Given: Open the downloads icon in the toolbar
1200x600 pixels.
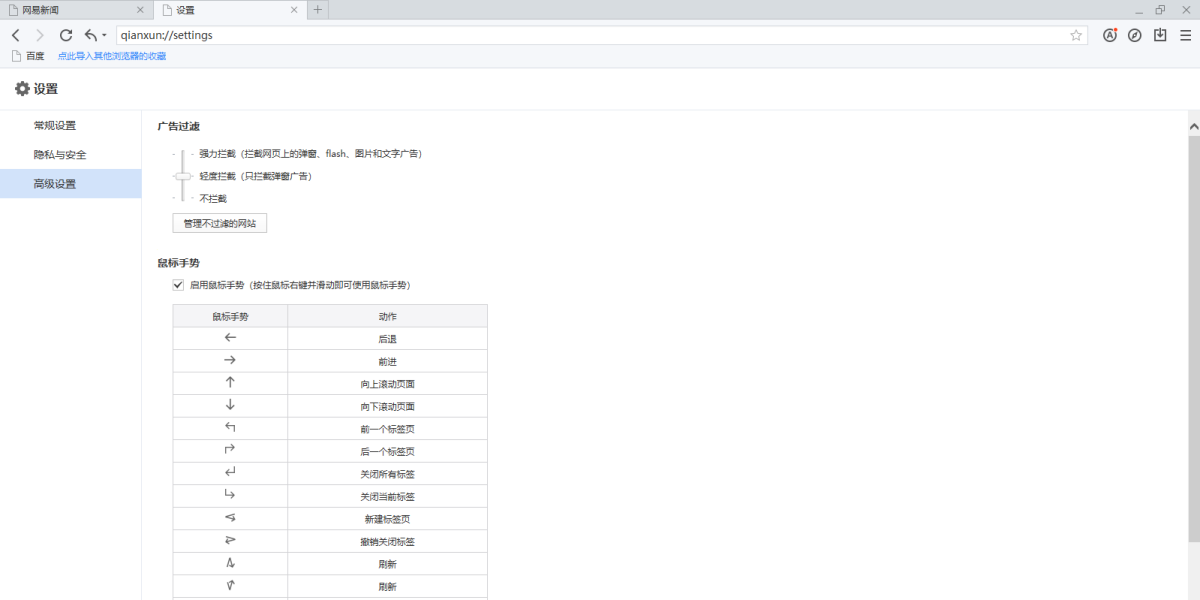Looking at the screenshot, I should tap(1160, 35).
